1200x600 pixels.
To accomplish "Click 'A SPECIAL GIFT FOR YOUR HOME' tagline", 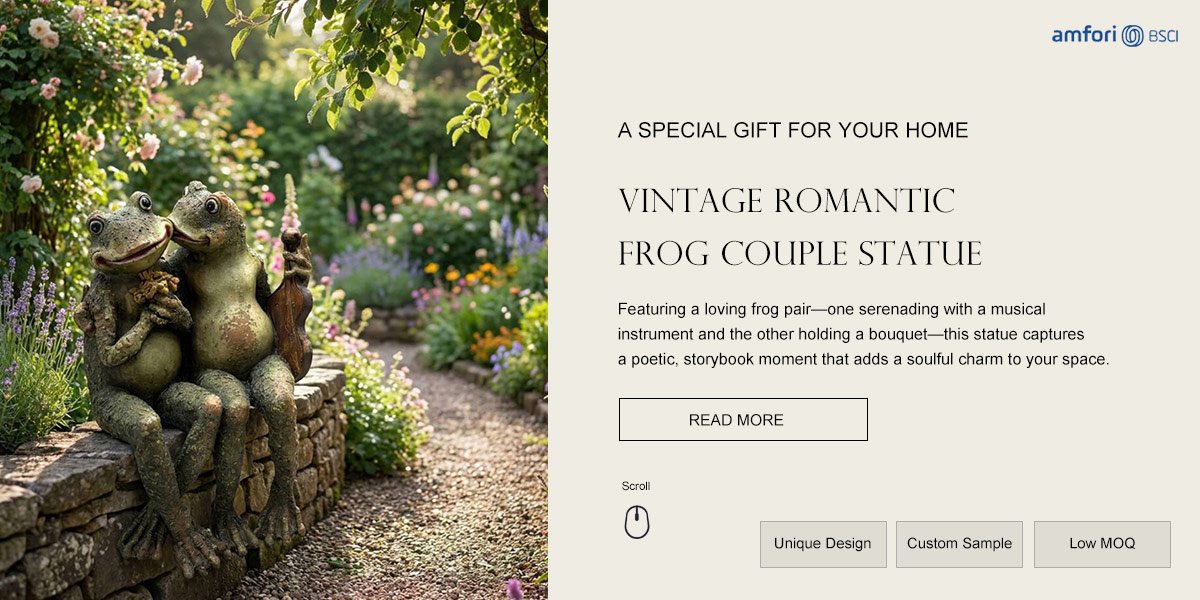I will click(793, 130).
